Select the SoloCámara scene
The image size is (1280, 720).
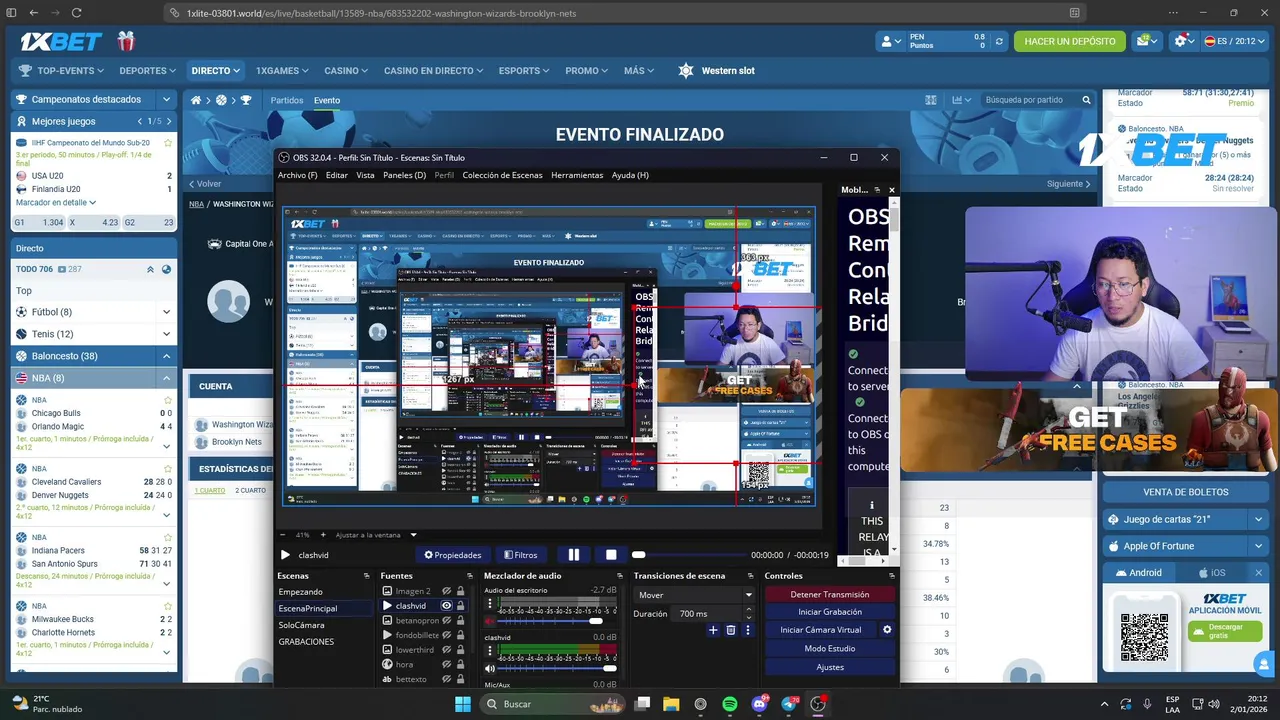tap(301, 625)
